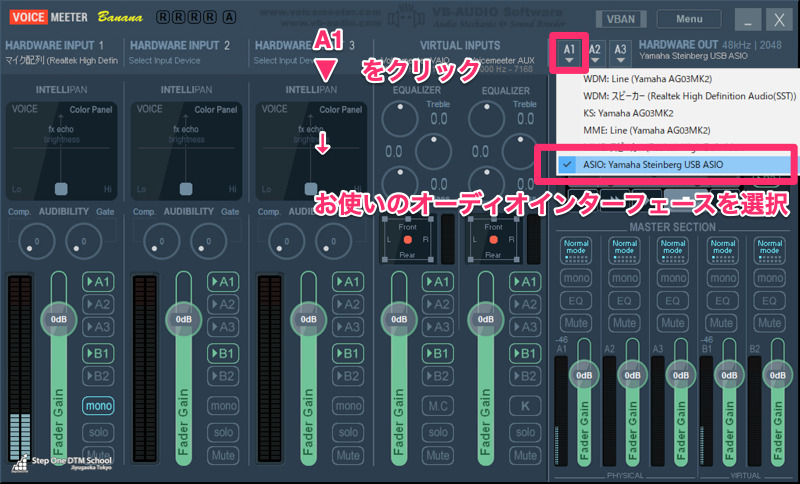Viewport: 800px width, 484px height.
Task: Toggle A3 routing on Voicemeeter VAIO strip
Action: [438, 327]
